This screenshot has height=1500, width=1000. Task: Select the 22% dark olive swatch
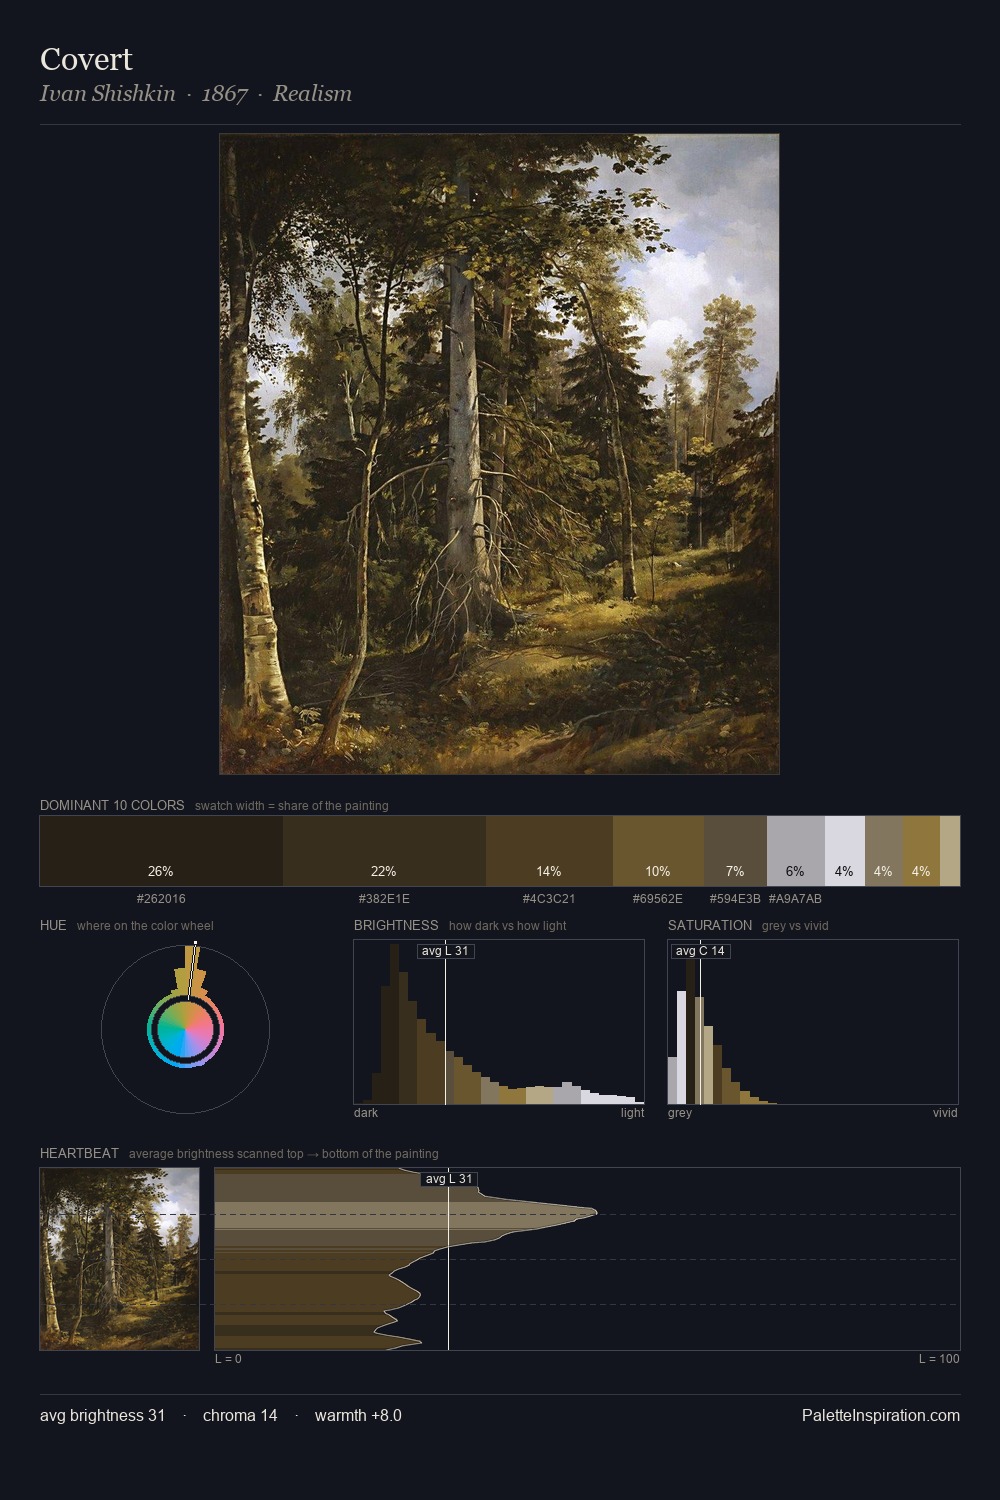point(384,851)
